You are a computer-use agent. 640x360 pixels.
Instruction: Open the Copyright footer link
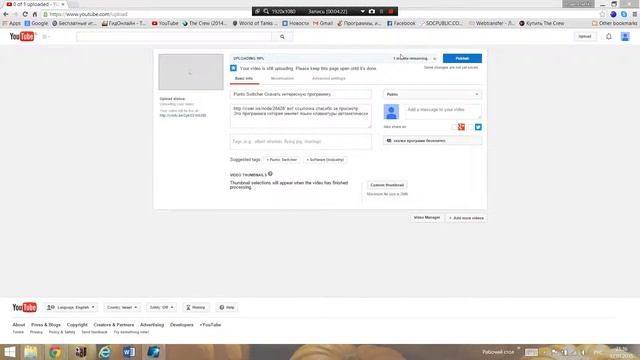pos(77,325)
